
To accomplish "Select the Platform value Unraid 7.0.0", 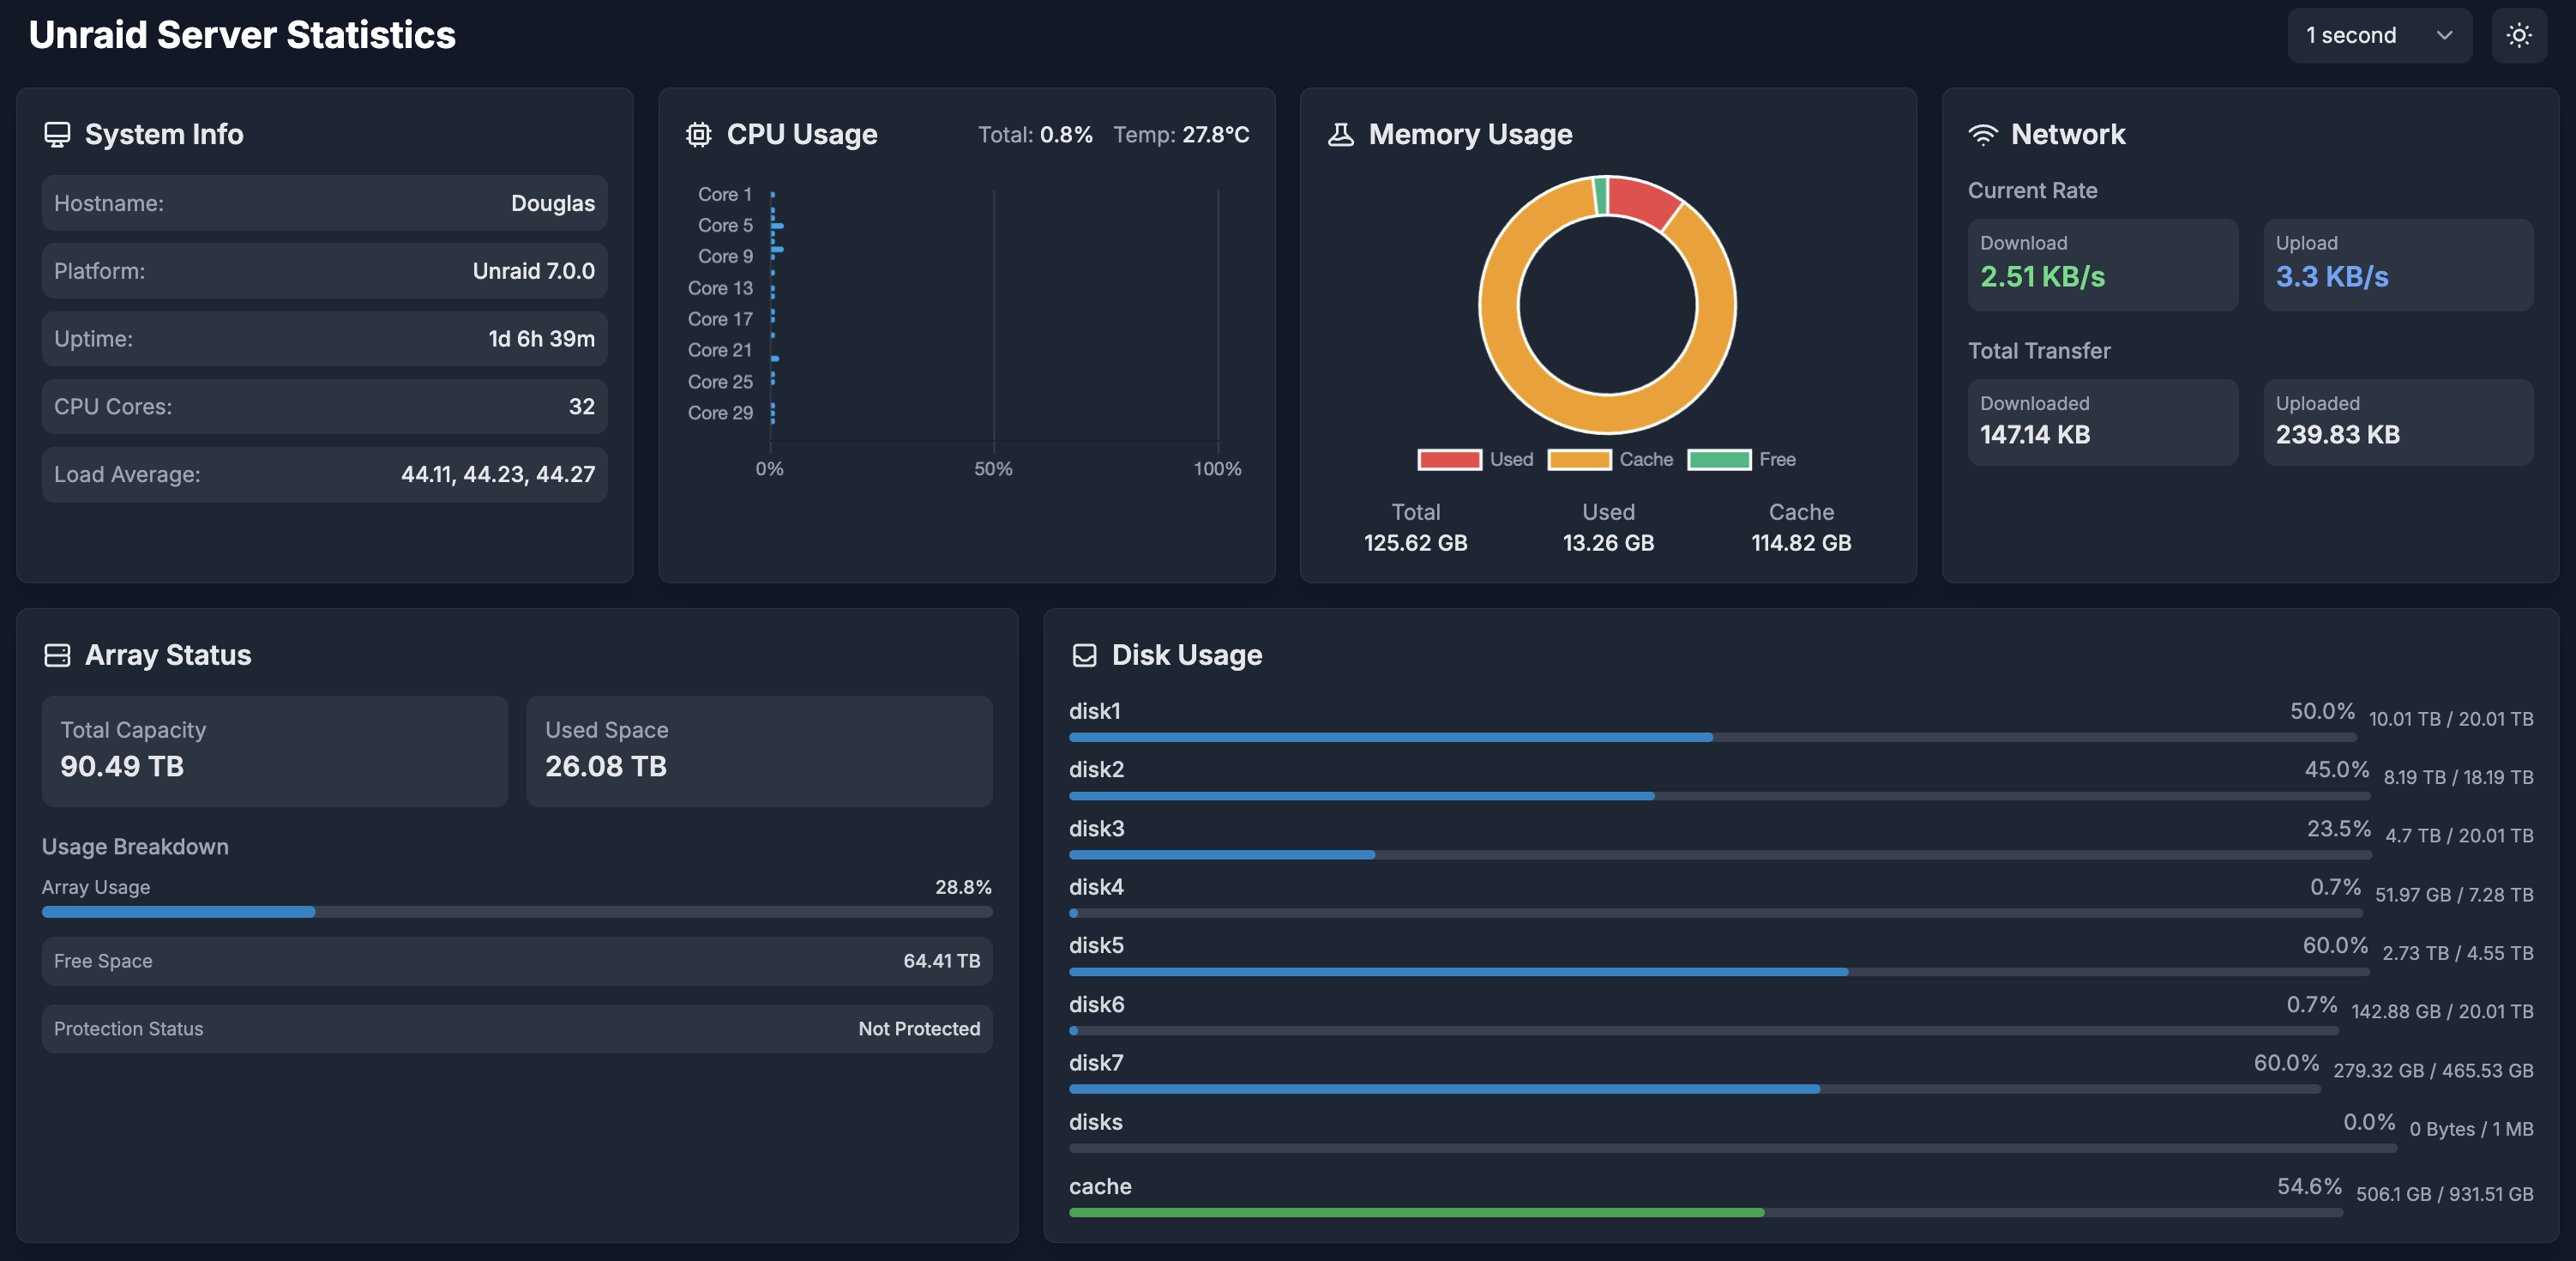I will point(534,271).
